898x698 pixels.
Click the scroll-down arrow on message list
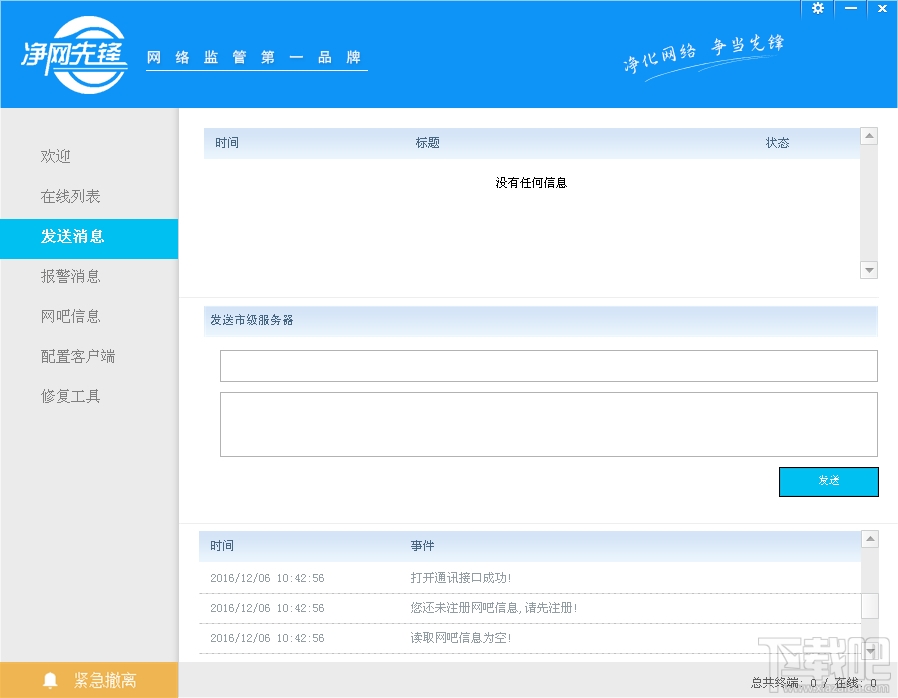pyautogui.click(x=869, y=269)
